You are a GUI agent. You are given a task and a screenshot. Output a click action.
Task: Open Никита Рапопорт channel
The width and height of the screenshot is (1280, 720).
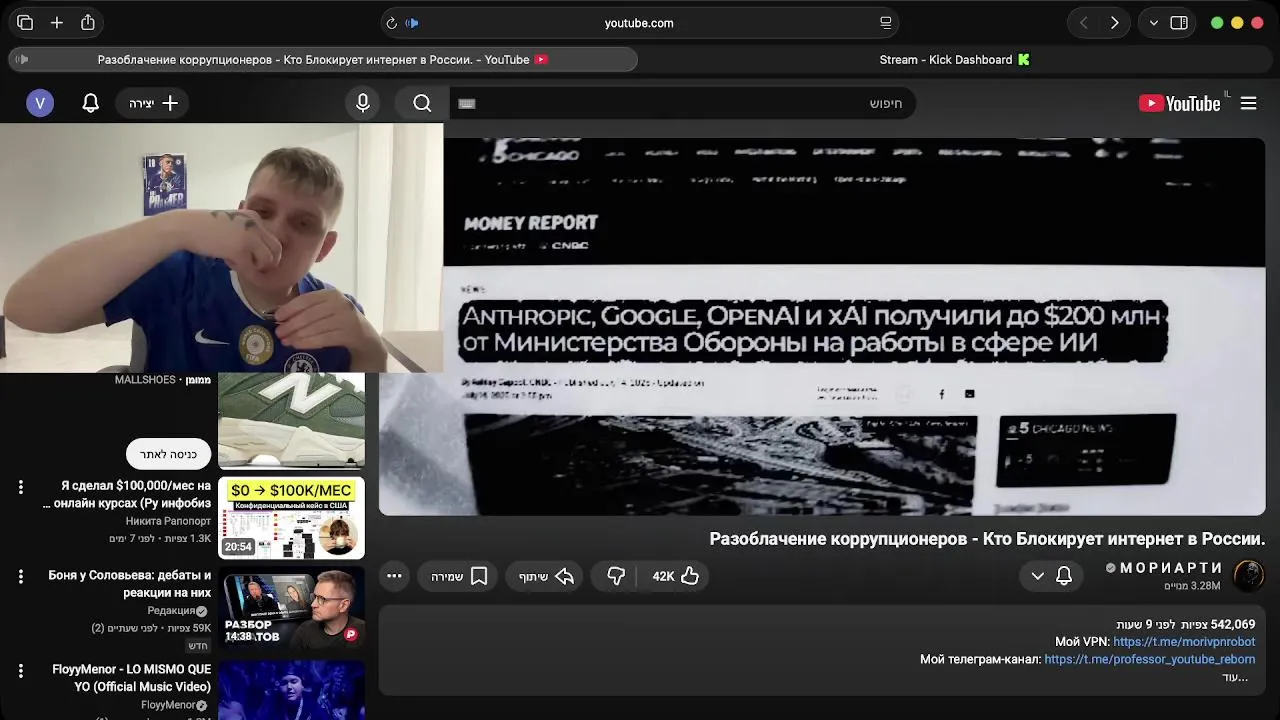pyautogui.click(x=168, y=521)
